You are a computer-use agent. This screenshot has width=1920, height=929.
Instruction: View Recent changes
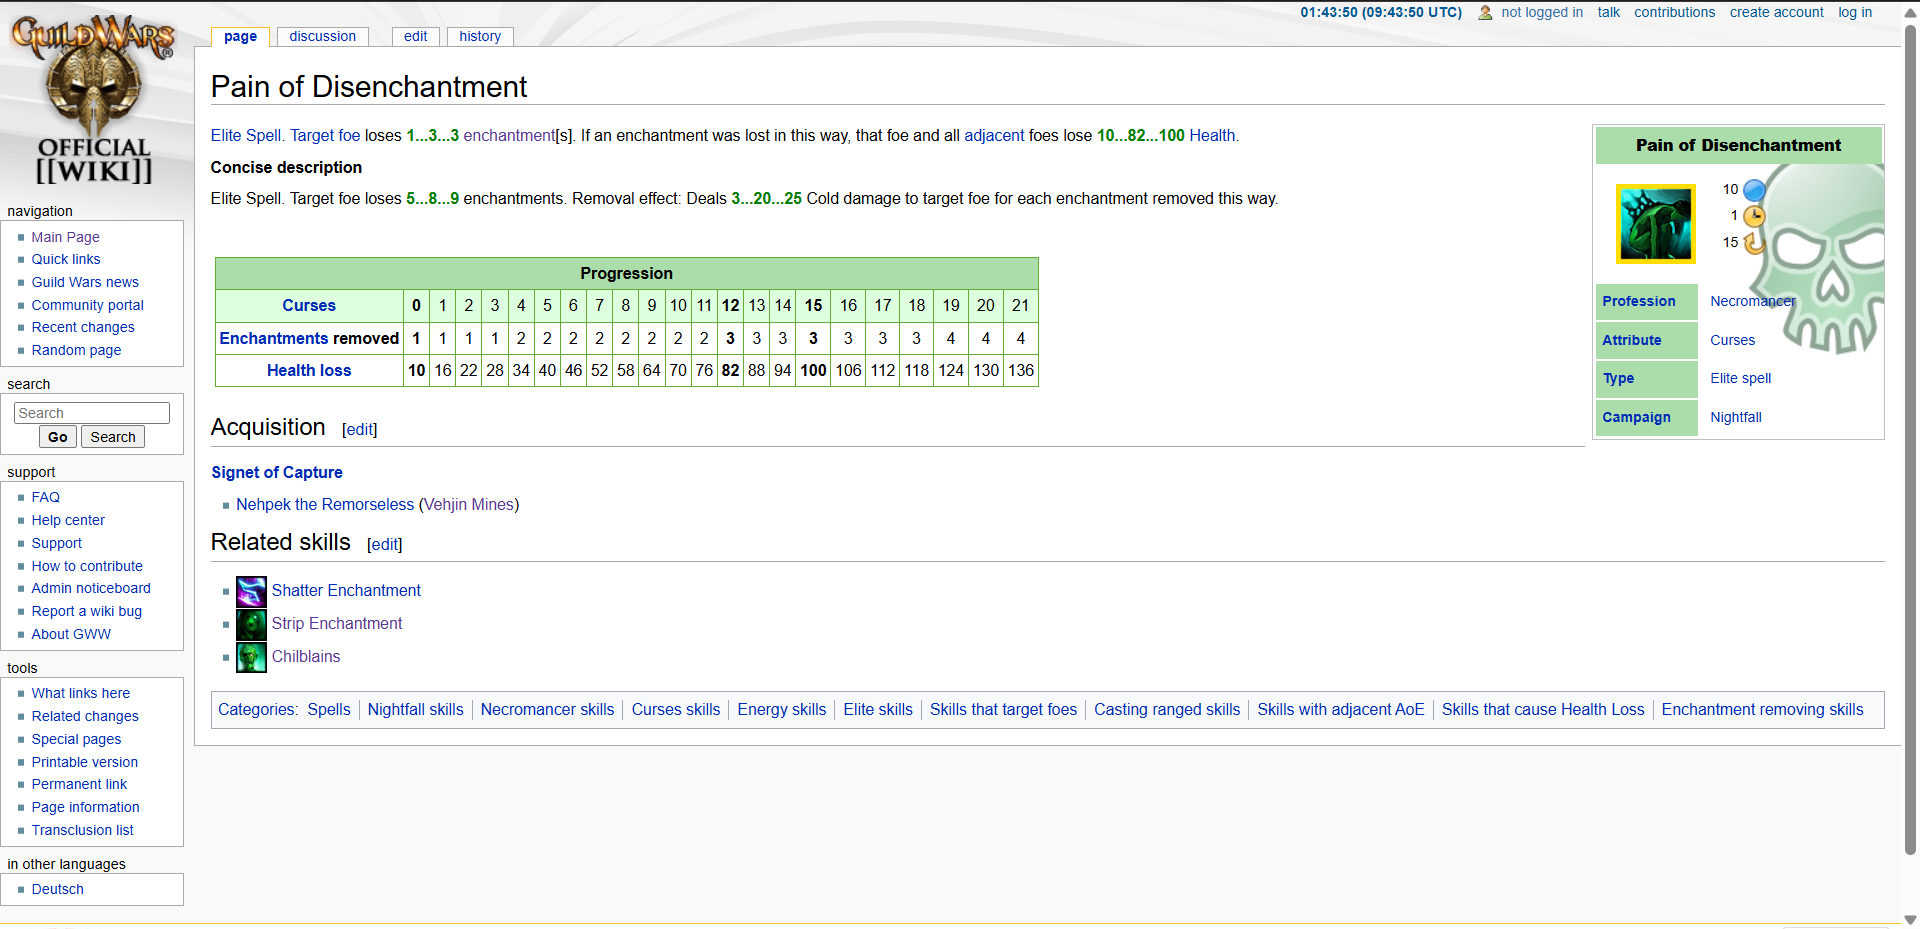tap(83, 327)
